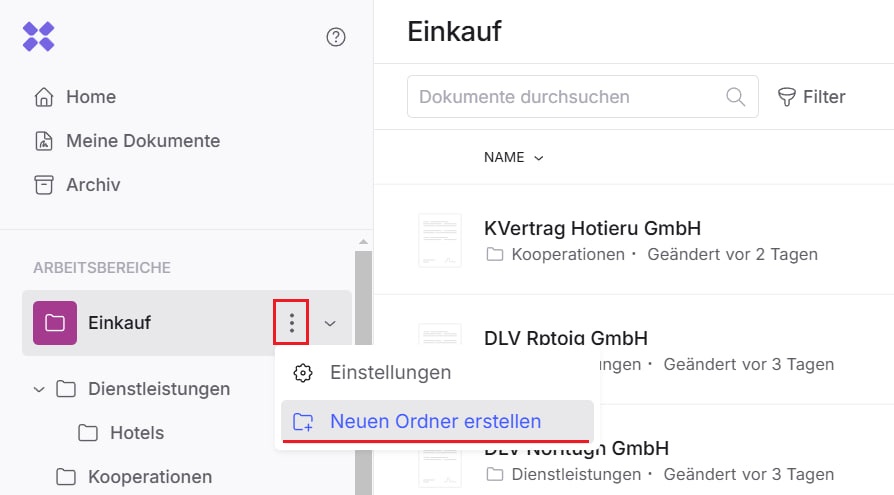Sort by the NAME column dropdown
This screenshot has height=495, width=894.
pos(513,157)
